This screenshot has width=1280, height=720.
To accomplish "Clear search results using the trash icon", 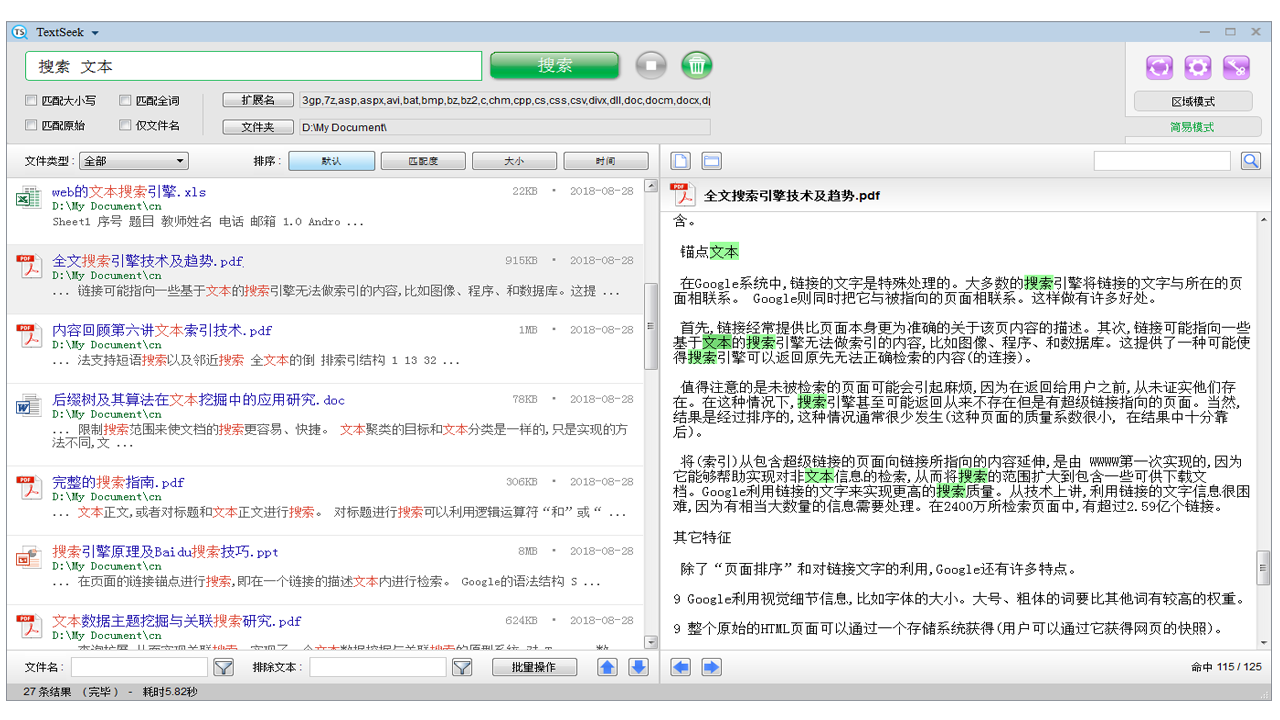I will point(697,65).
